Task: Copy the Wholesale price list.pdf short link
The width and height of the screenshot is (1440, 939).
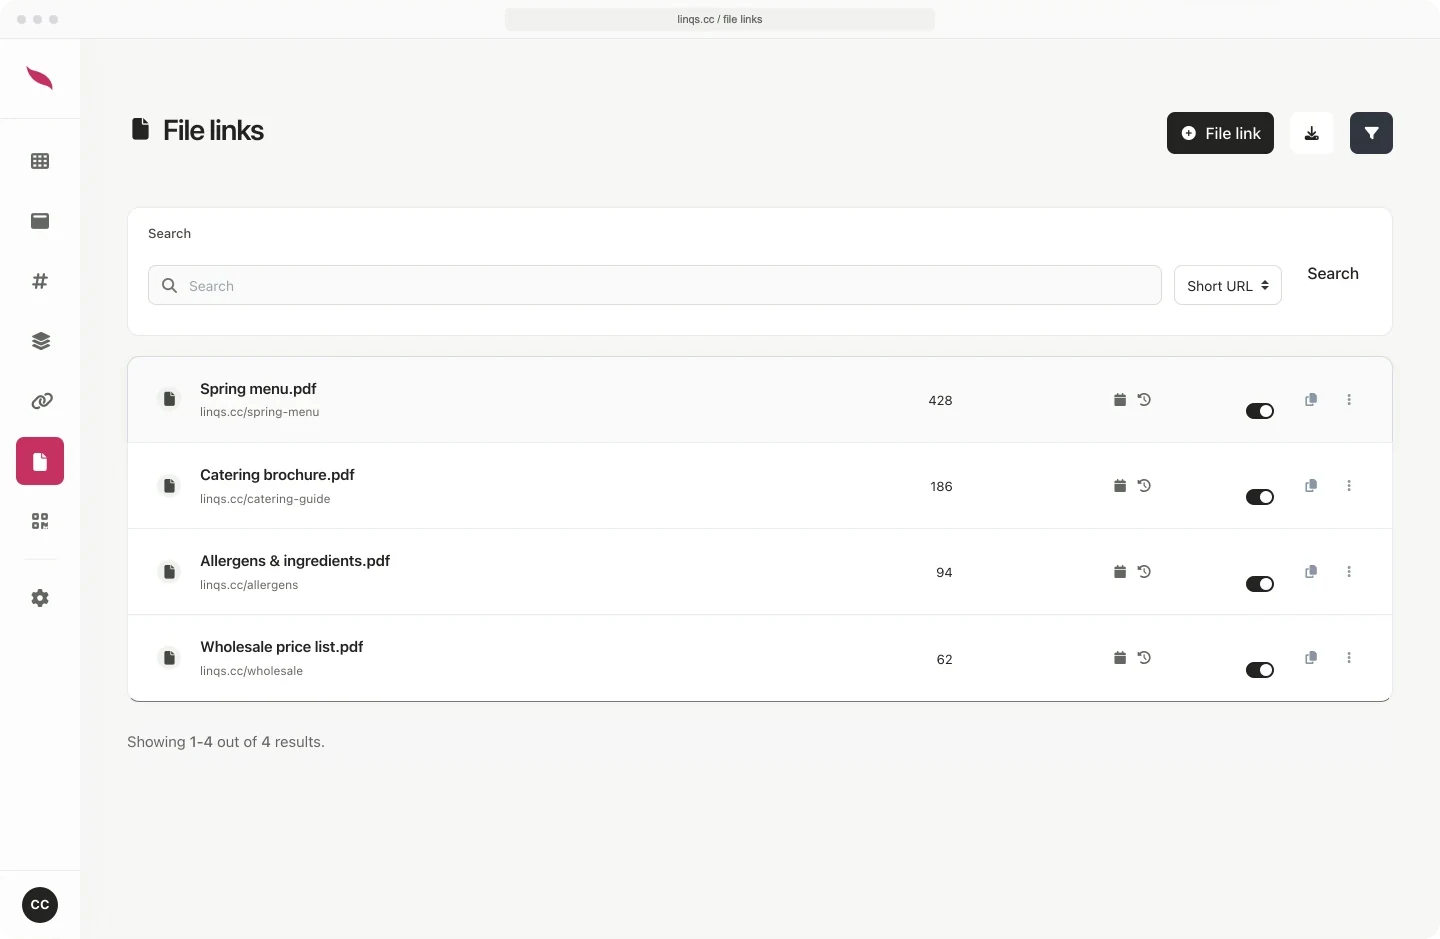Action: [1311, 658]
